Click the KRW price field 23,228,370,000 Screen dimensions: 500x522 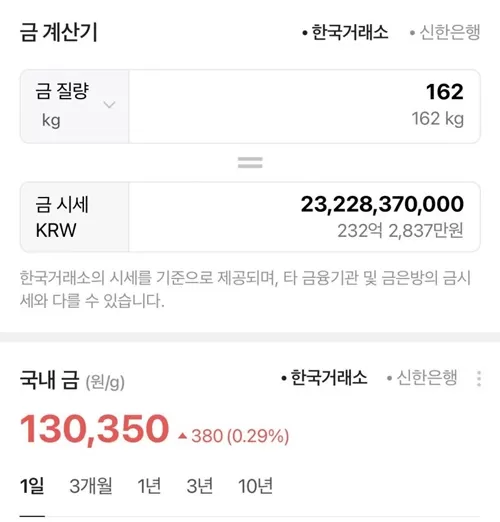pyautogui.click(x=304, y=217)
